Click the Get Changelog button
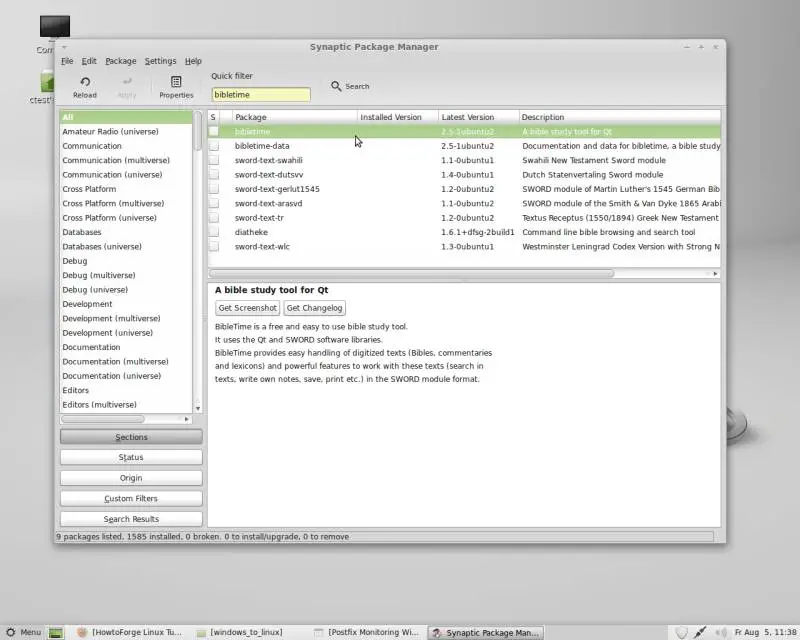 (x=314, y=308)
